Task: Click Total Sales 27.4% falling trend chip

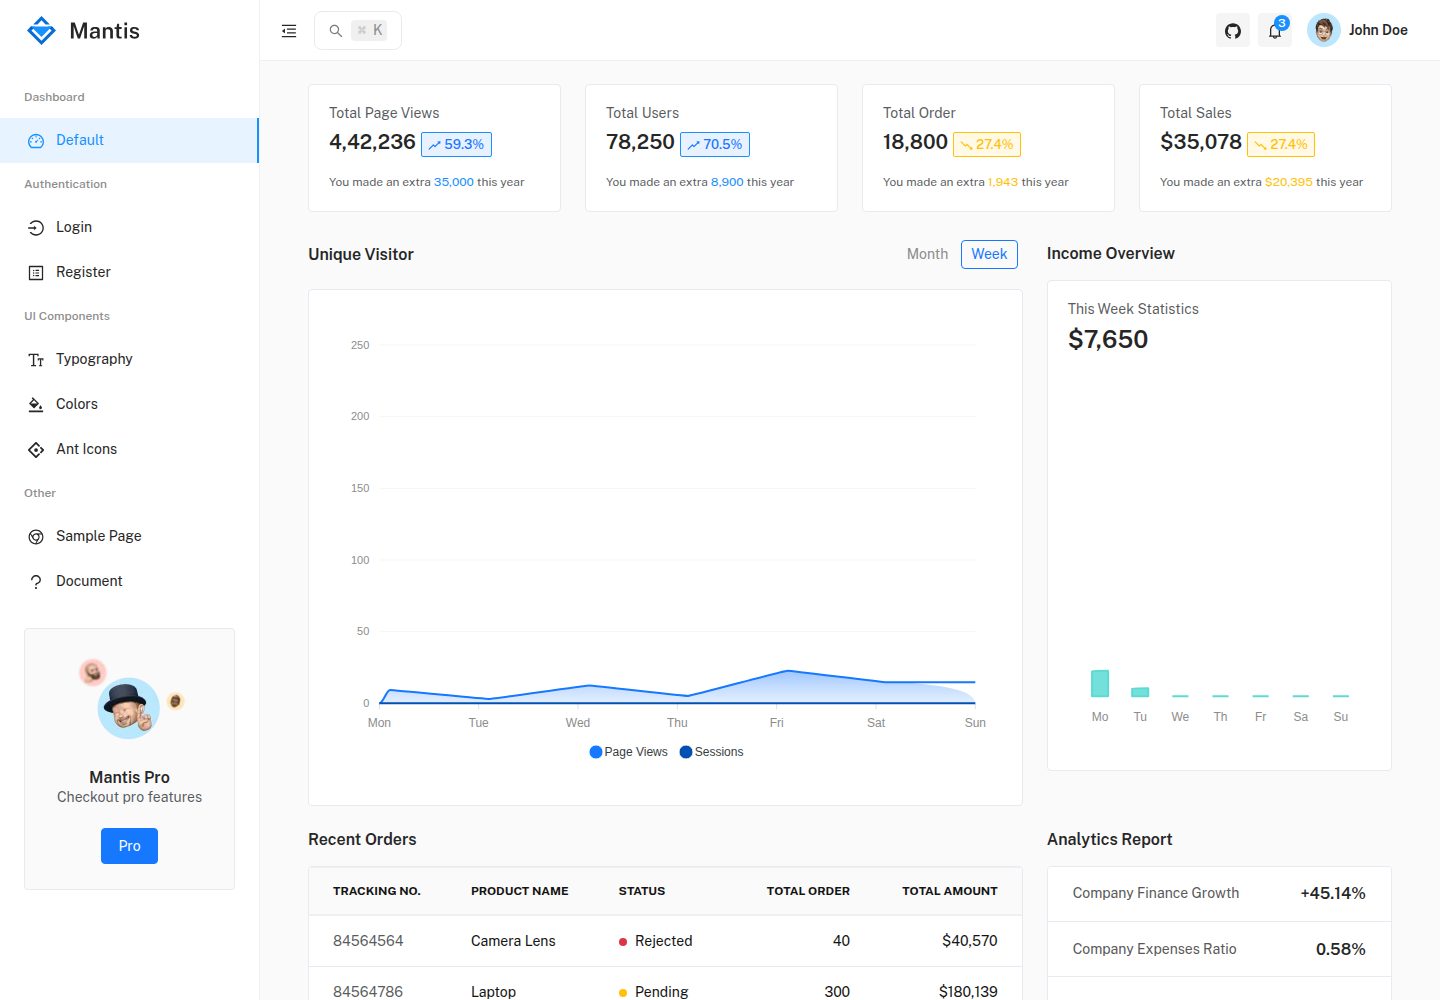Action: pyautogui.click(x=1281, y=144)
